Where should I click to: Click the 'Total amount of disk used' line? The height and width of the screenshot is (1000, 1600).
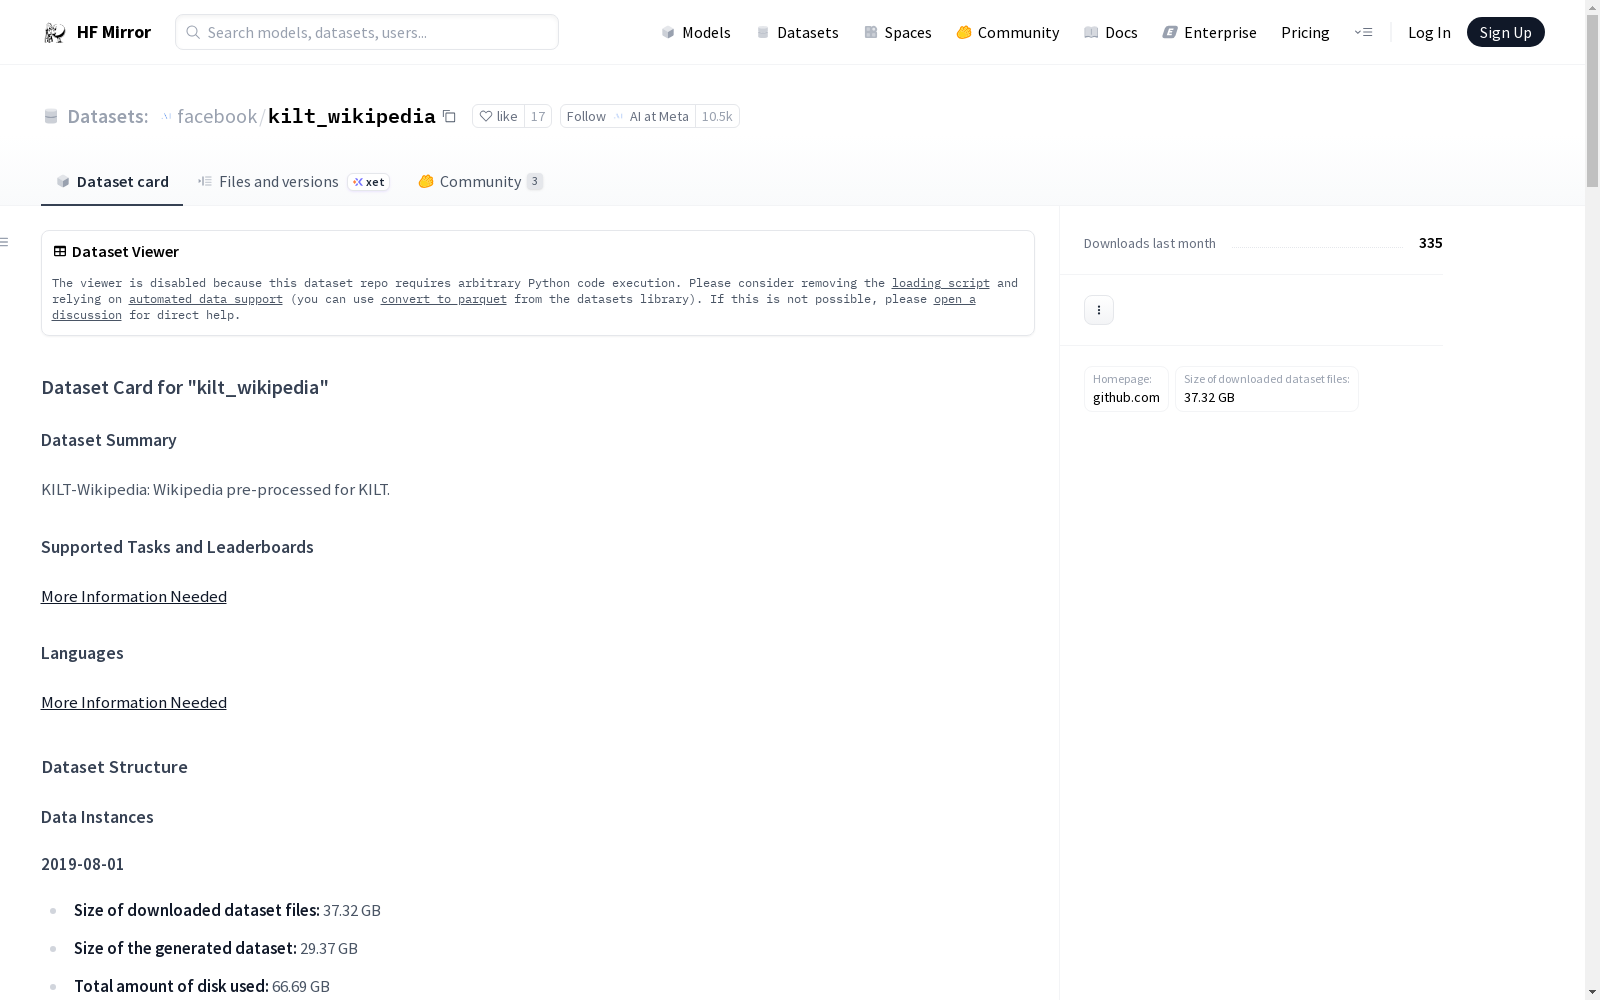pos(202,986)
